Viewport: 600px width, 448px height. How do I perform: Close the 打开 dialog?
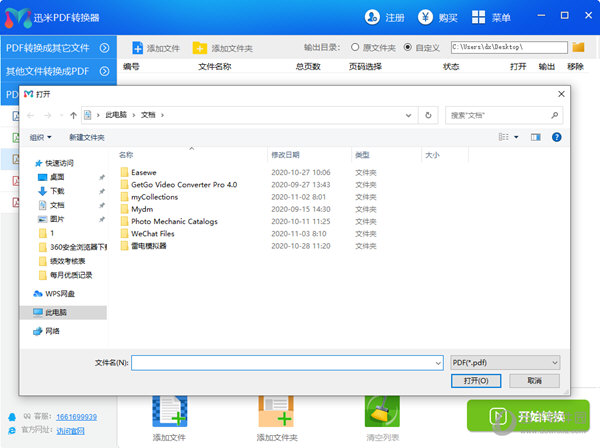coord(561,94)
